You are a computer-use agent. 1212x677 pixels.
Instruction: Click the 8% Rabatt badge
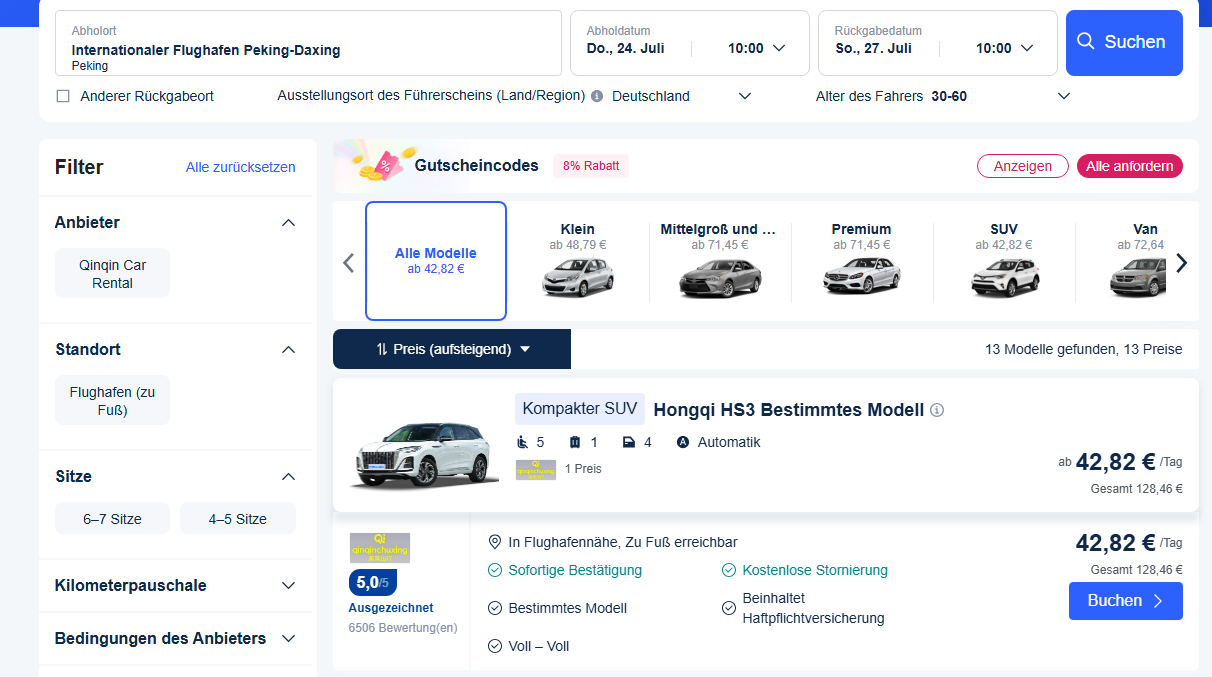coord(591,166)
